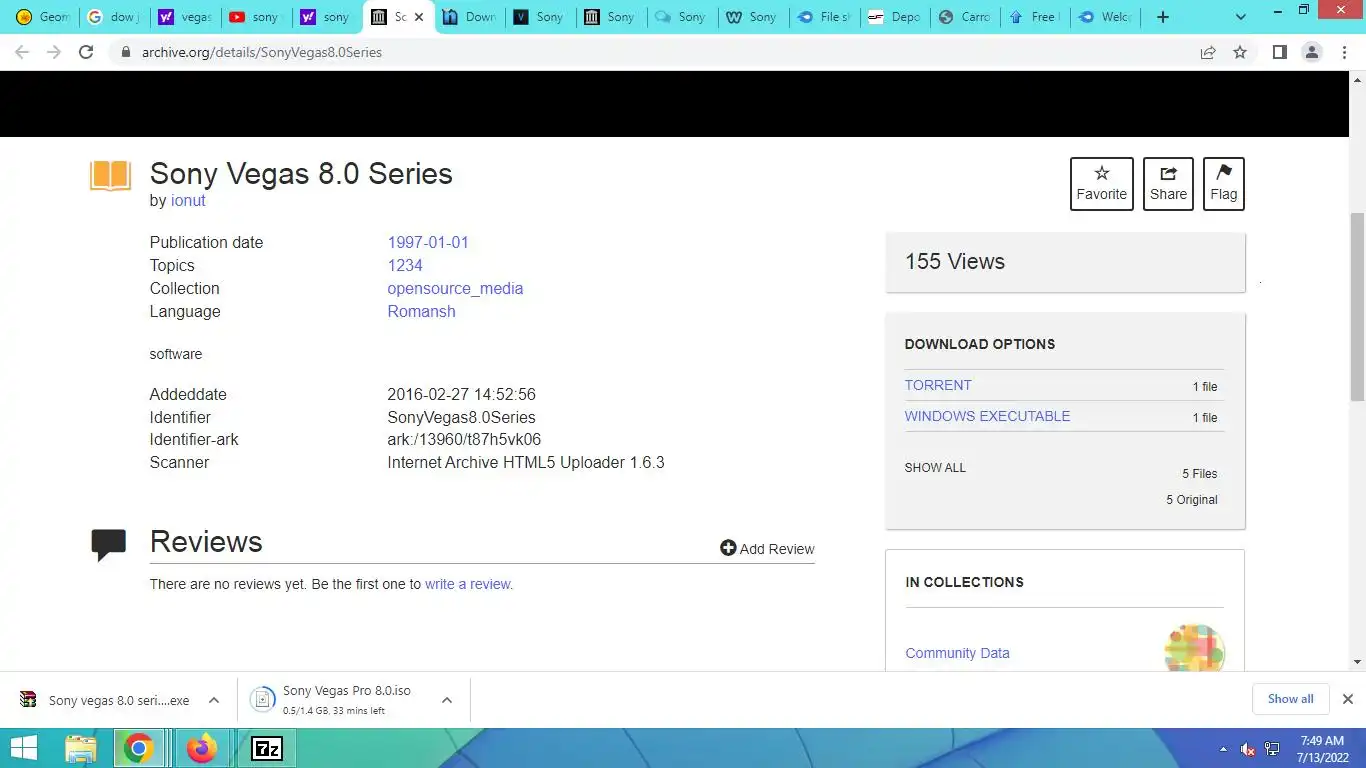Flag this archive item
The image size is (1366, 768).
point(1223,184)
